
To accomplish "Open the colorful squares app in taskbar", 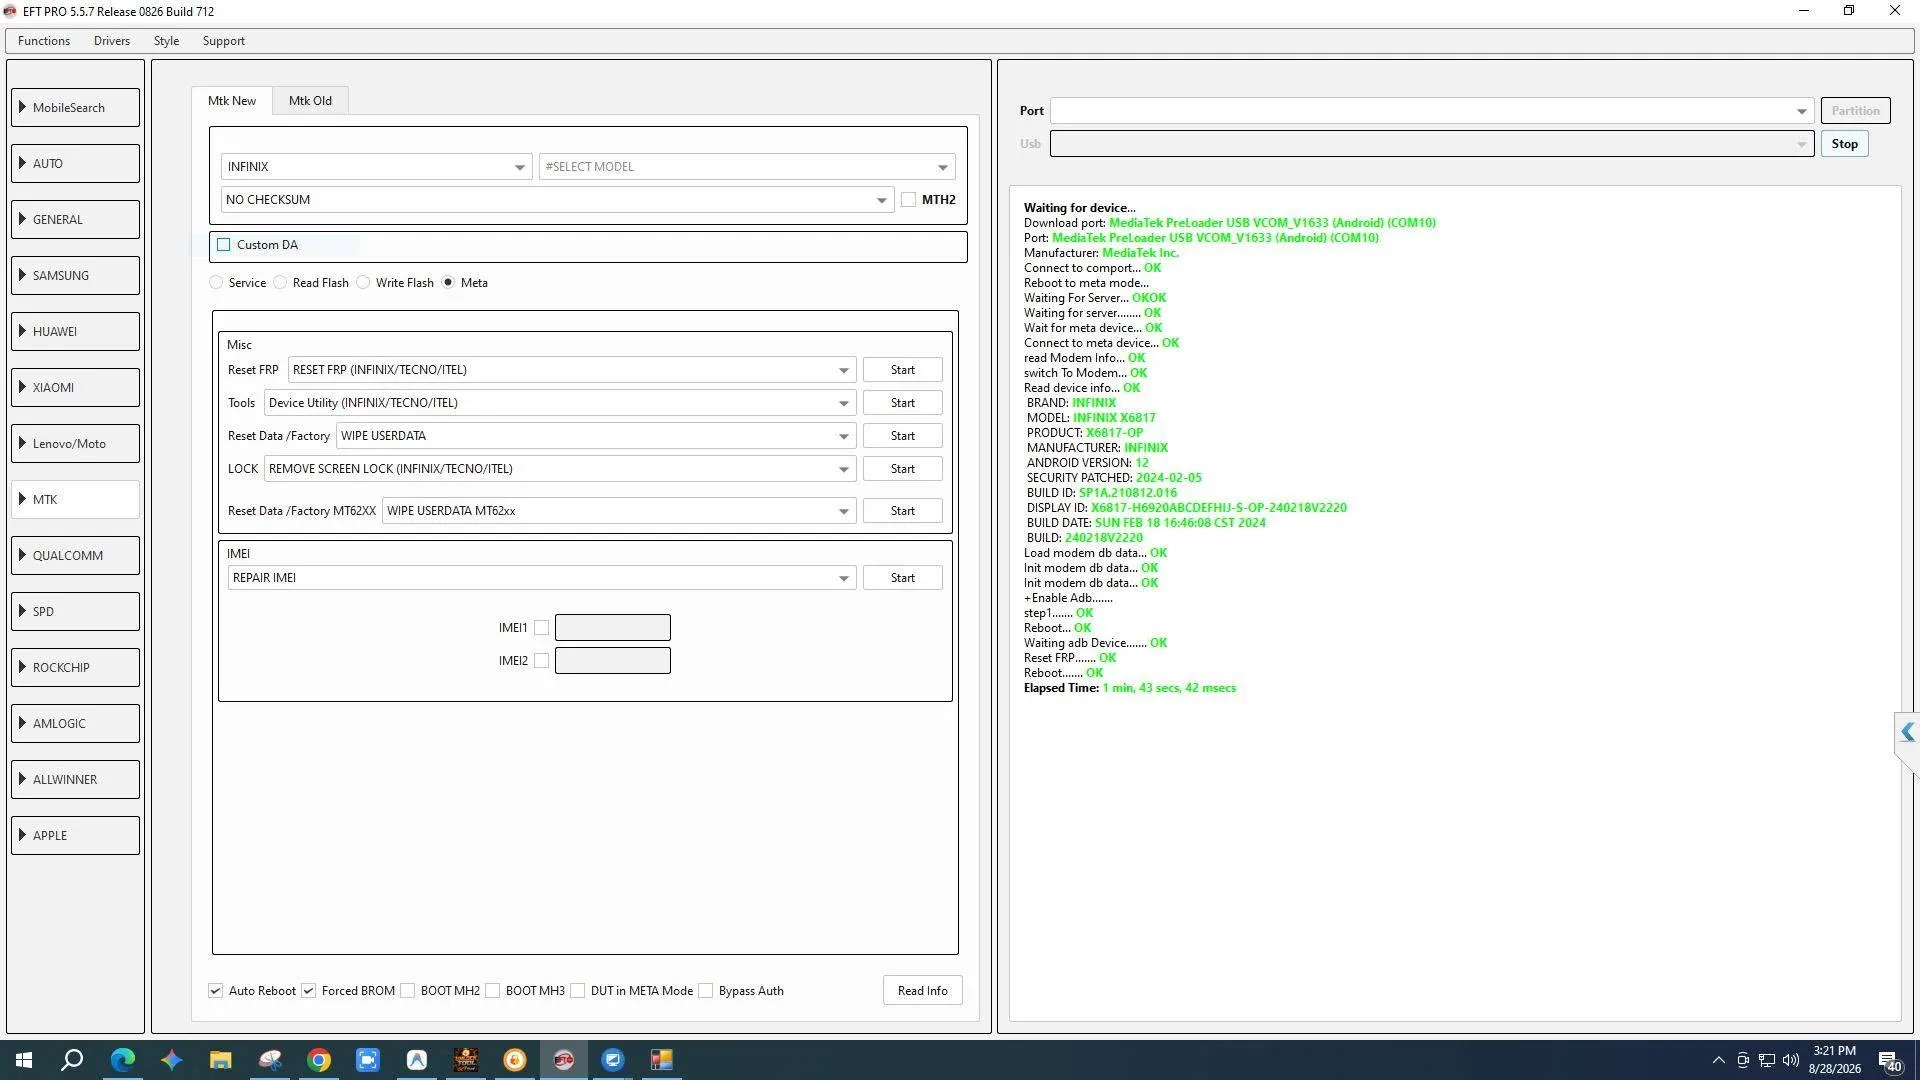I will (x=661, y=1060).
